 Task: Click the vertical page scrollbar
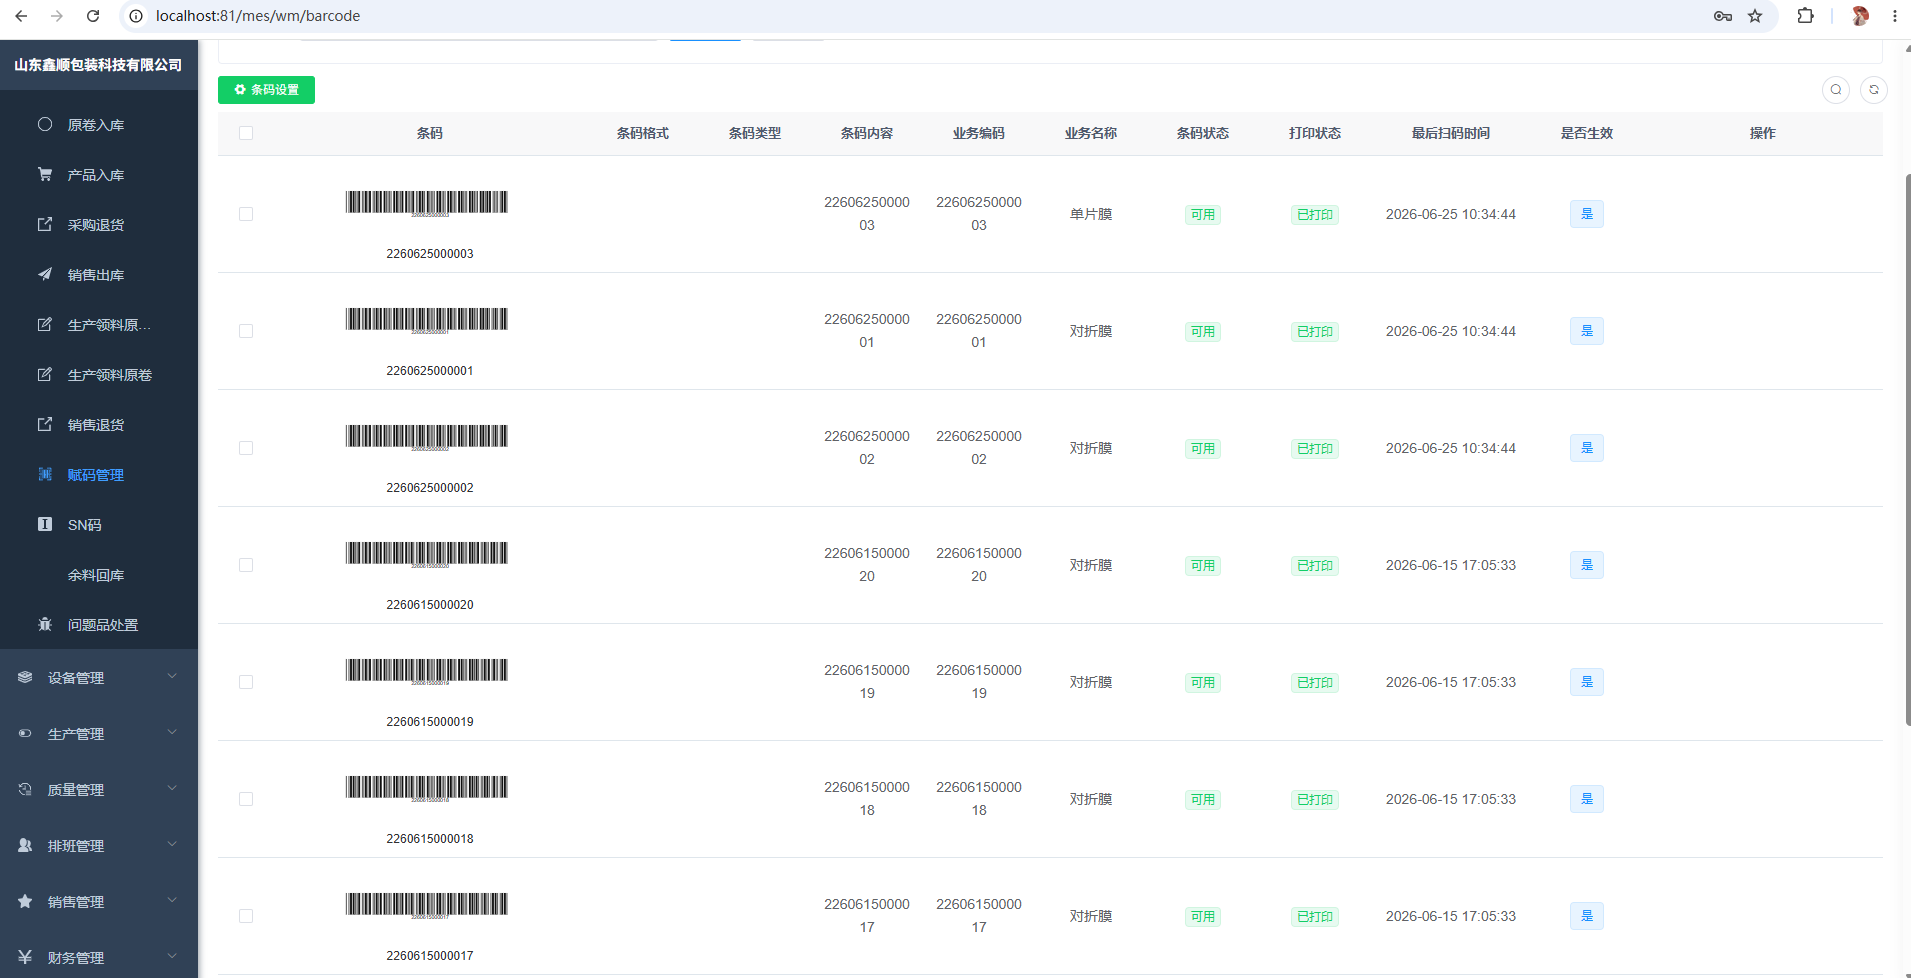1907,450
